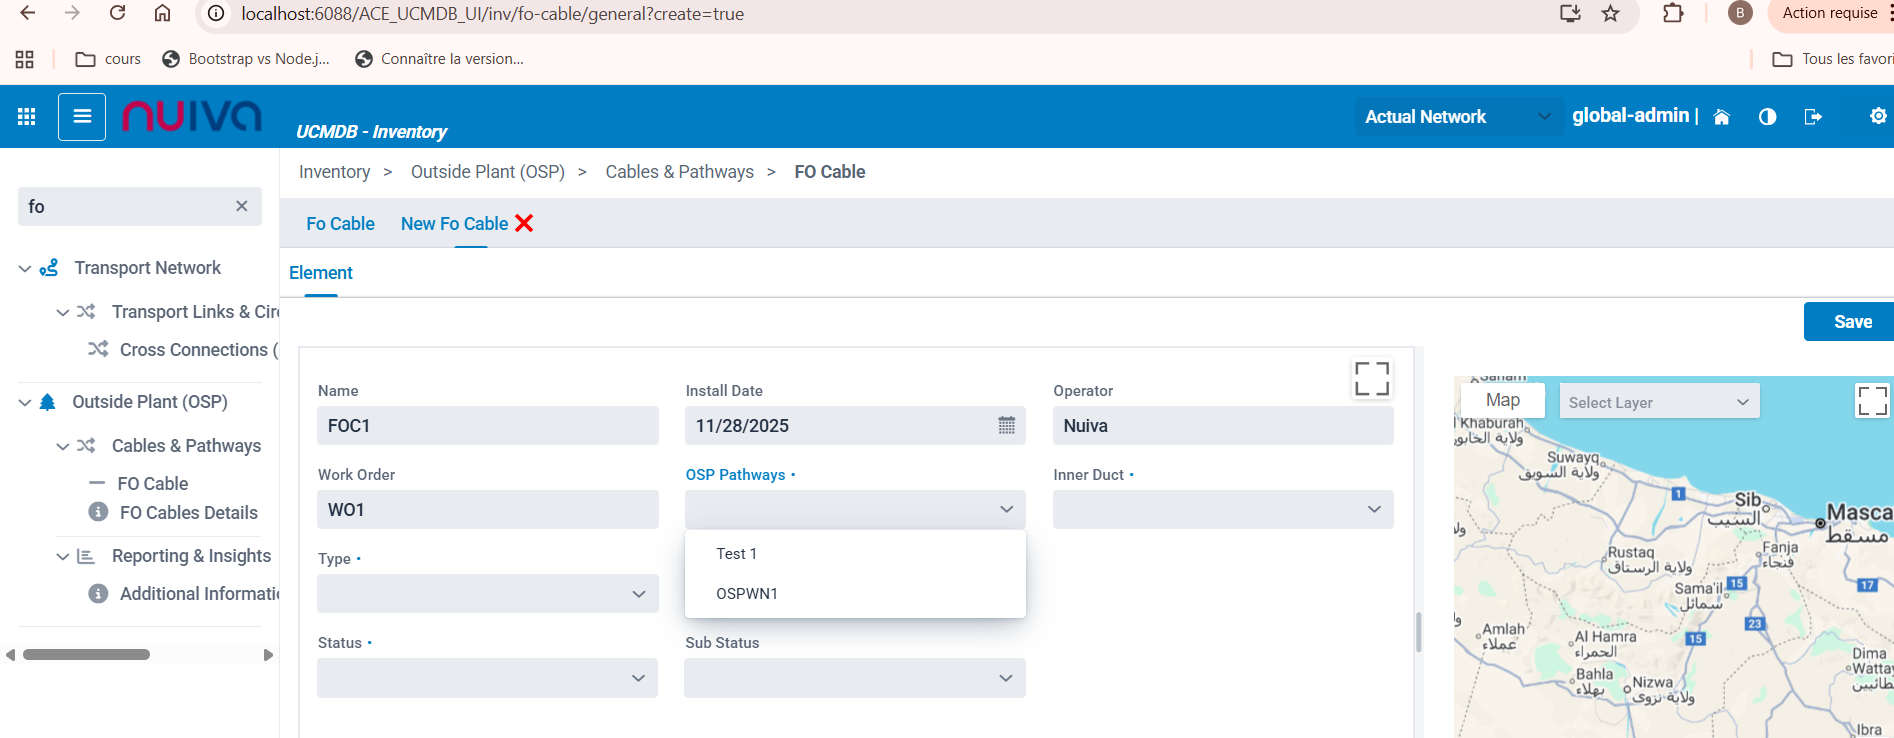Close the New Fo Cable tab
Screen dimensions: 1894x738
coord(524,224)
